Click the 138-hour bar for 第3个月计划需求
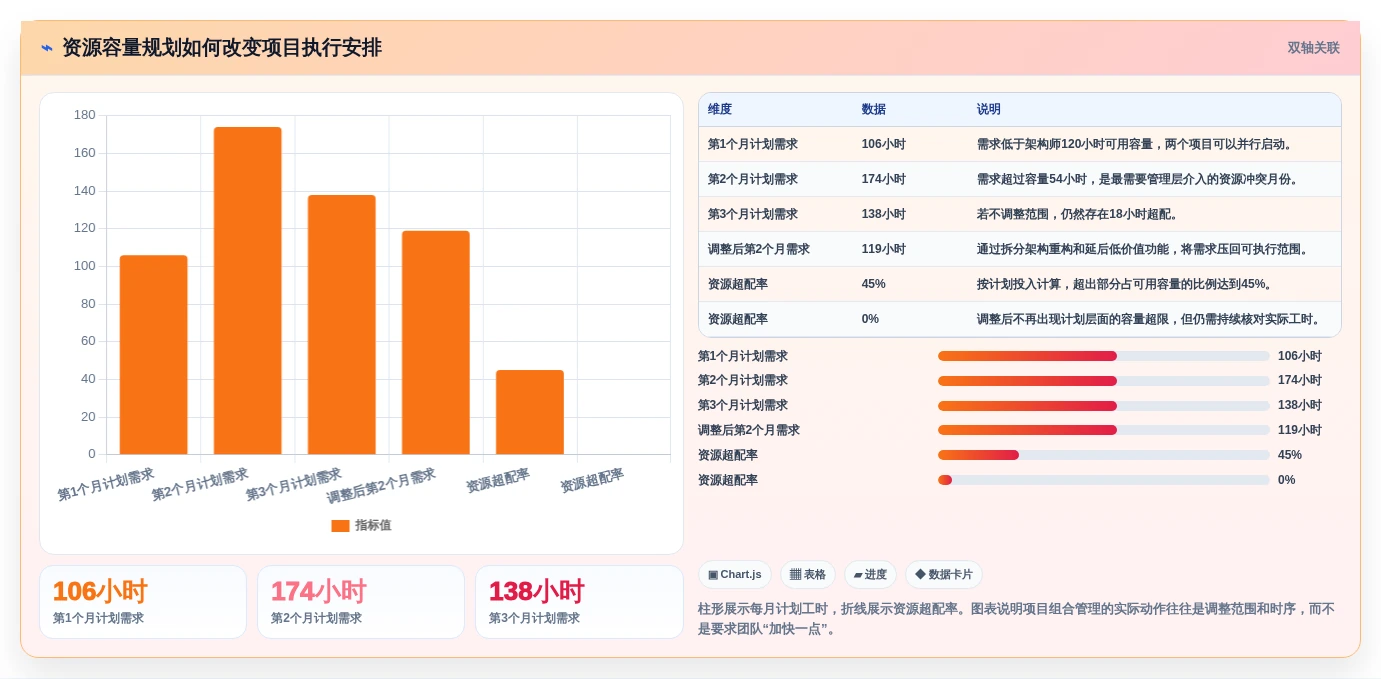Image resolution: width=1381 pixels, height=679 pixels. 342,325
